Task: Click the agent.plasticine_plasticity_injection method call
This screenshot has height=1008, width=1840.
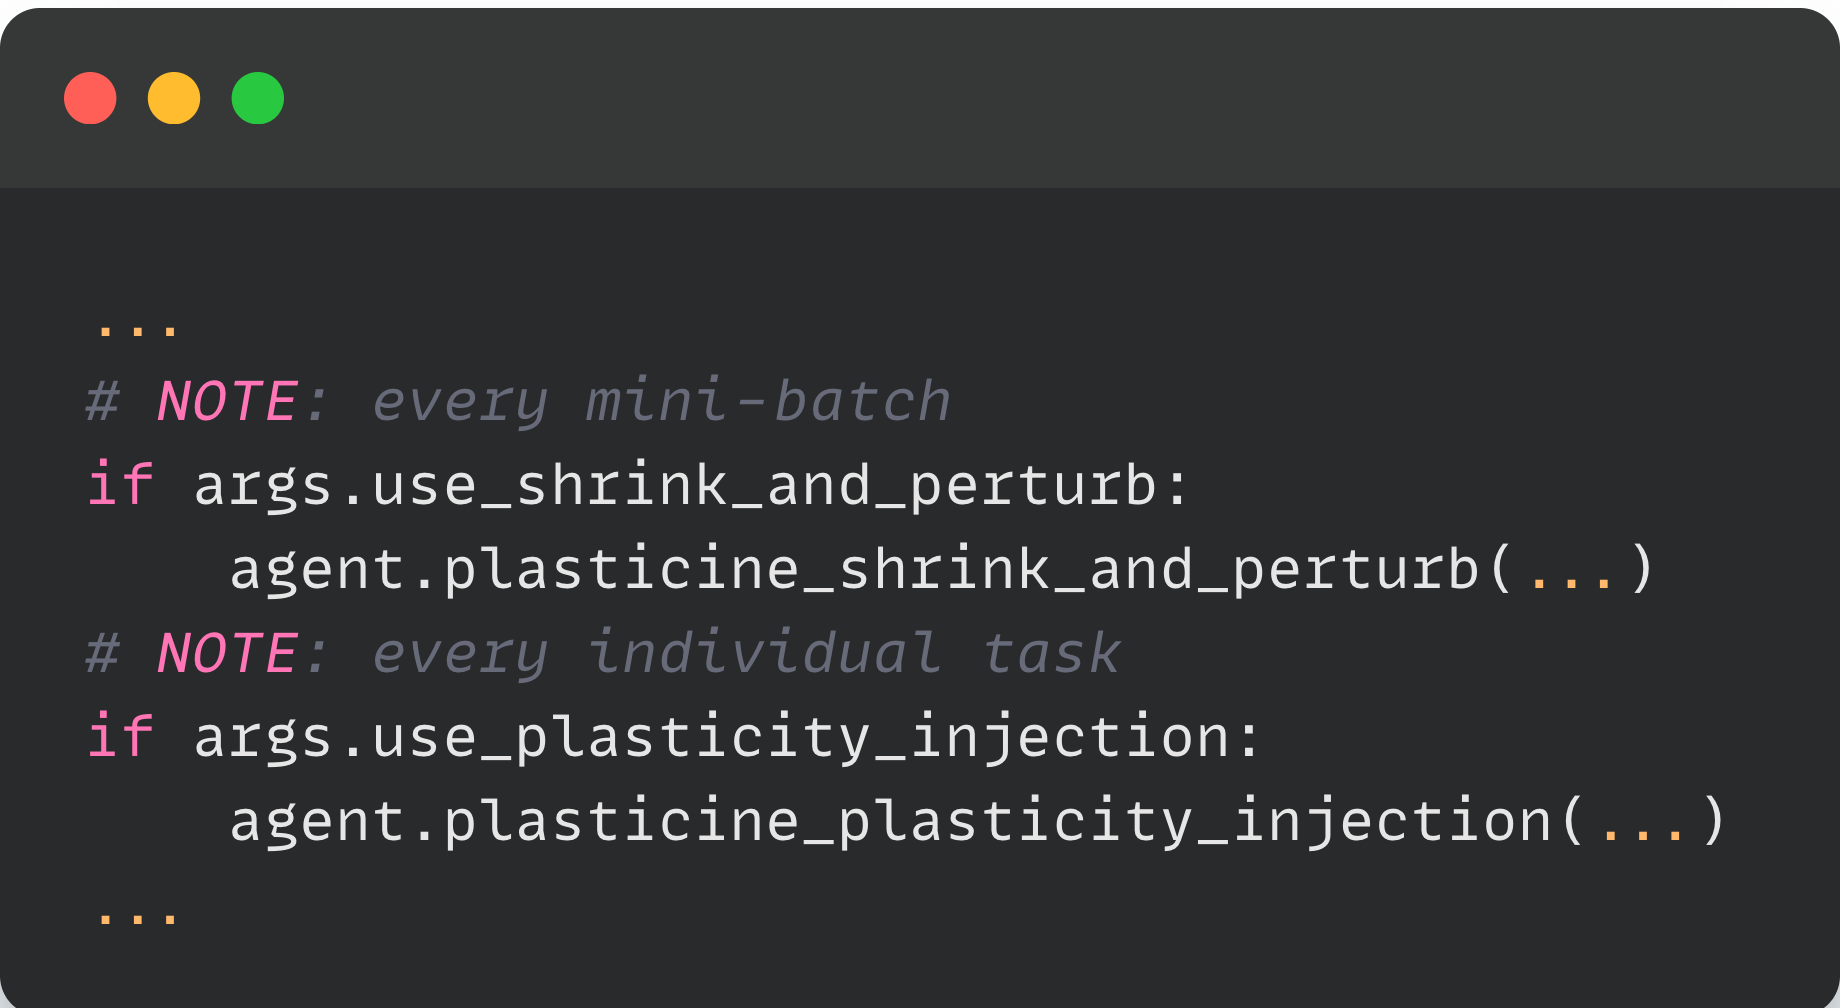Action: coord(890,822)
